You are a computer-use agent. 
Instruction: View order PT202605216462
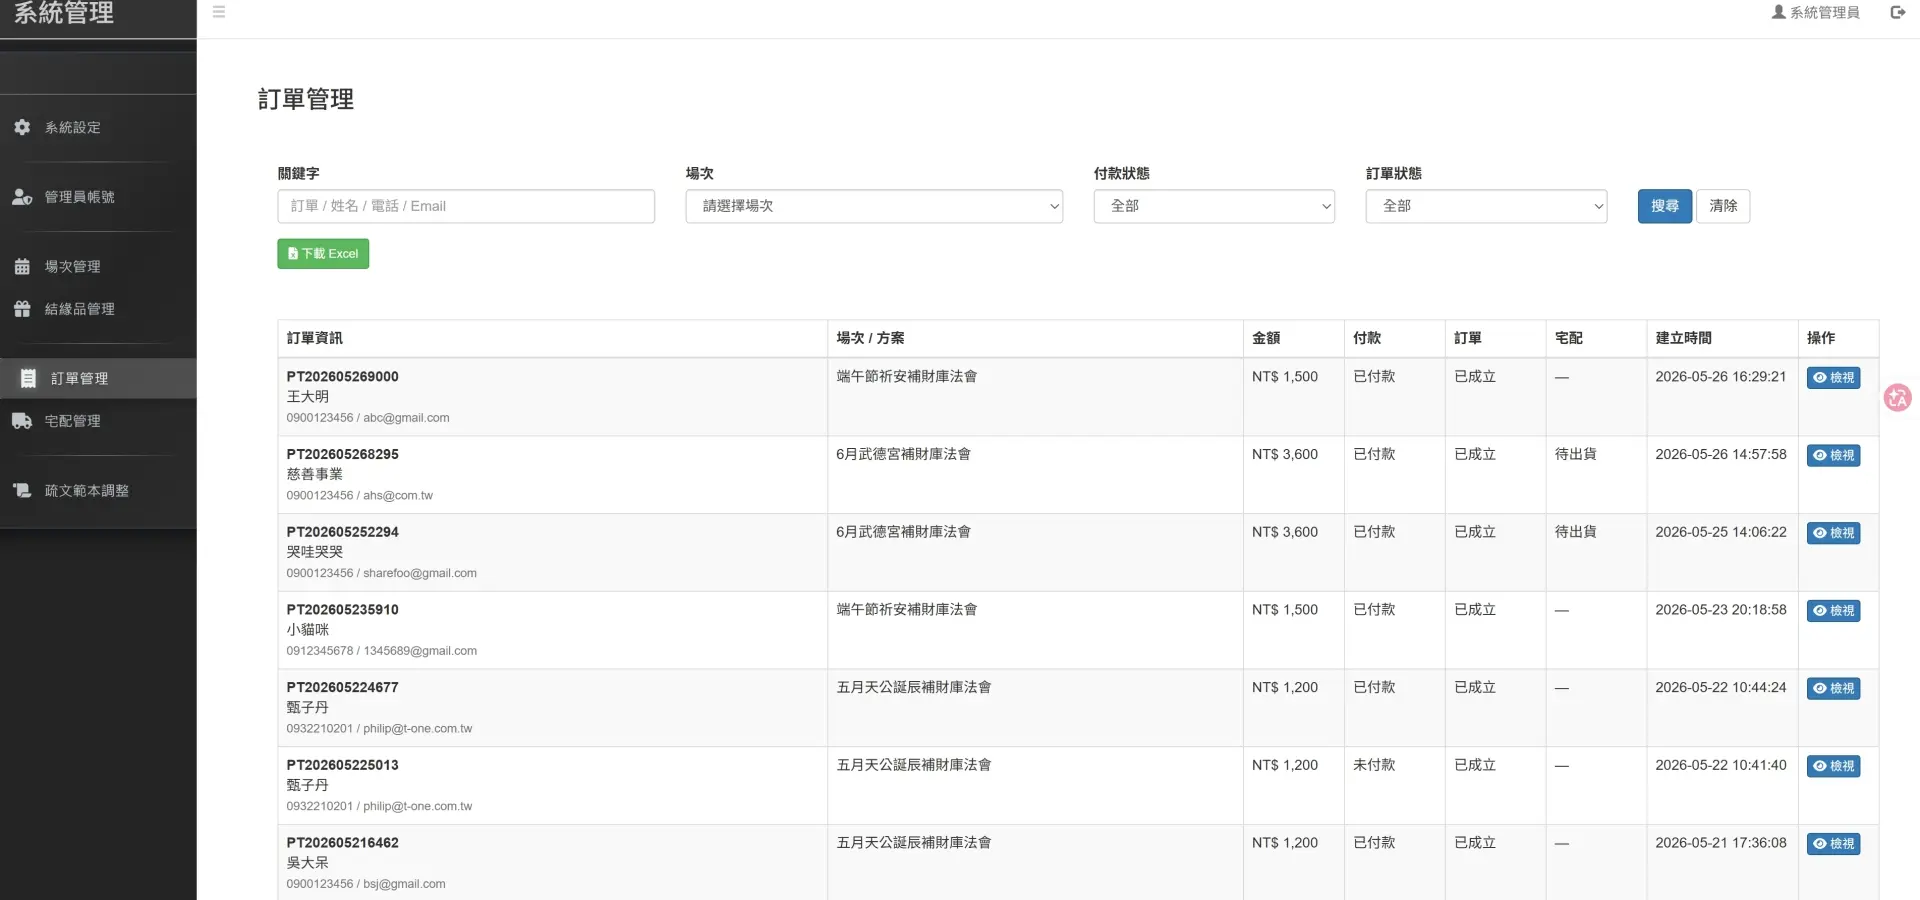[x=1833, y=844]
